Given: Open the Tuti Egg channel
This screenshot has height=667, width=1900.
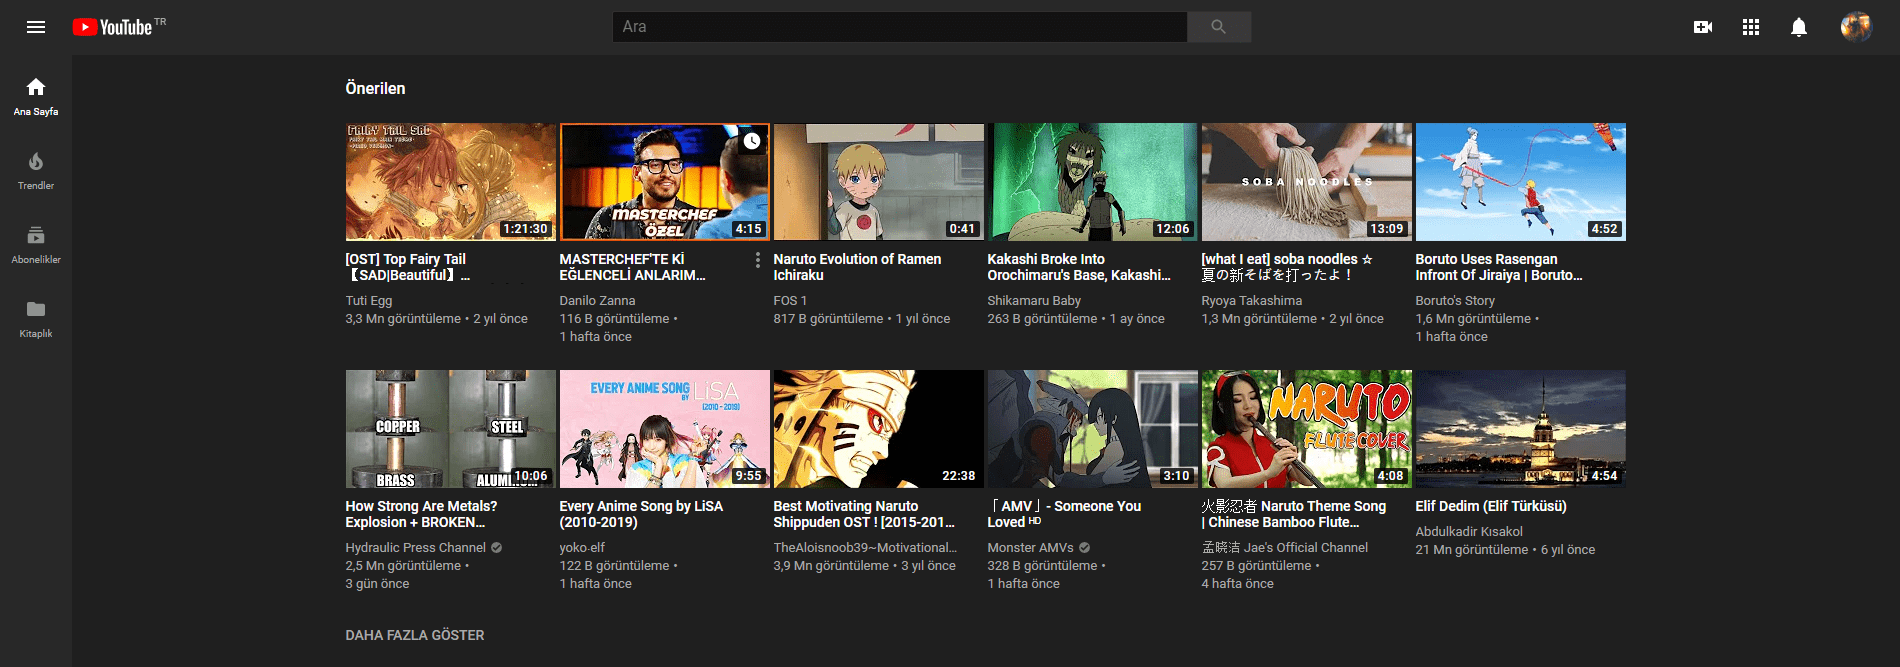Looking at the screenshot, I should coord(369,301).
